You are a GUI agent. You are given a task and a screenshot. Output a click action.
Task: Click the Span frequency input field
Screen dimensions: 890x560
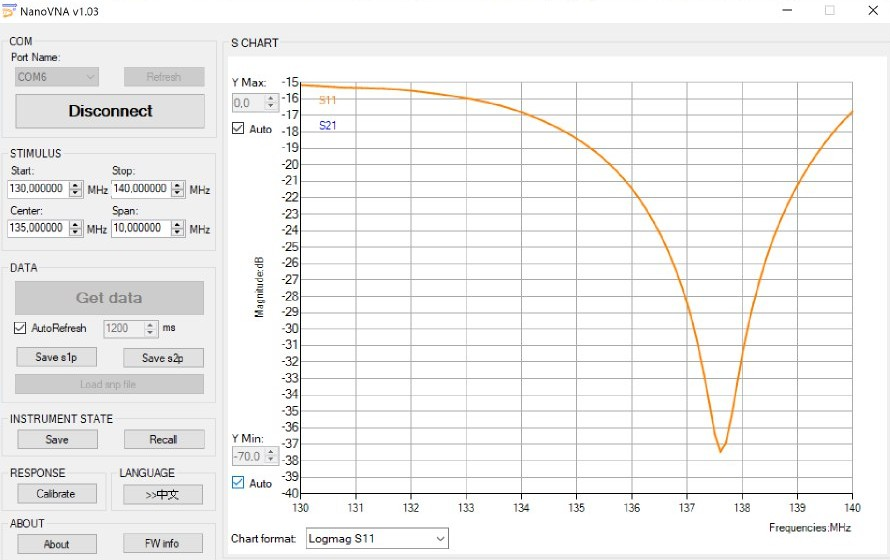point(140,228)
